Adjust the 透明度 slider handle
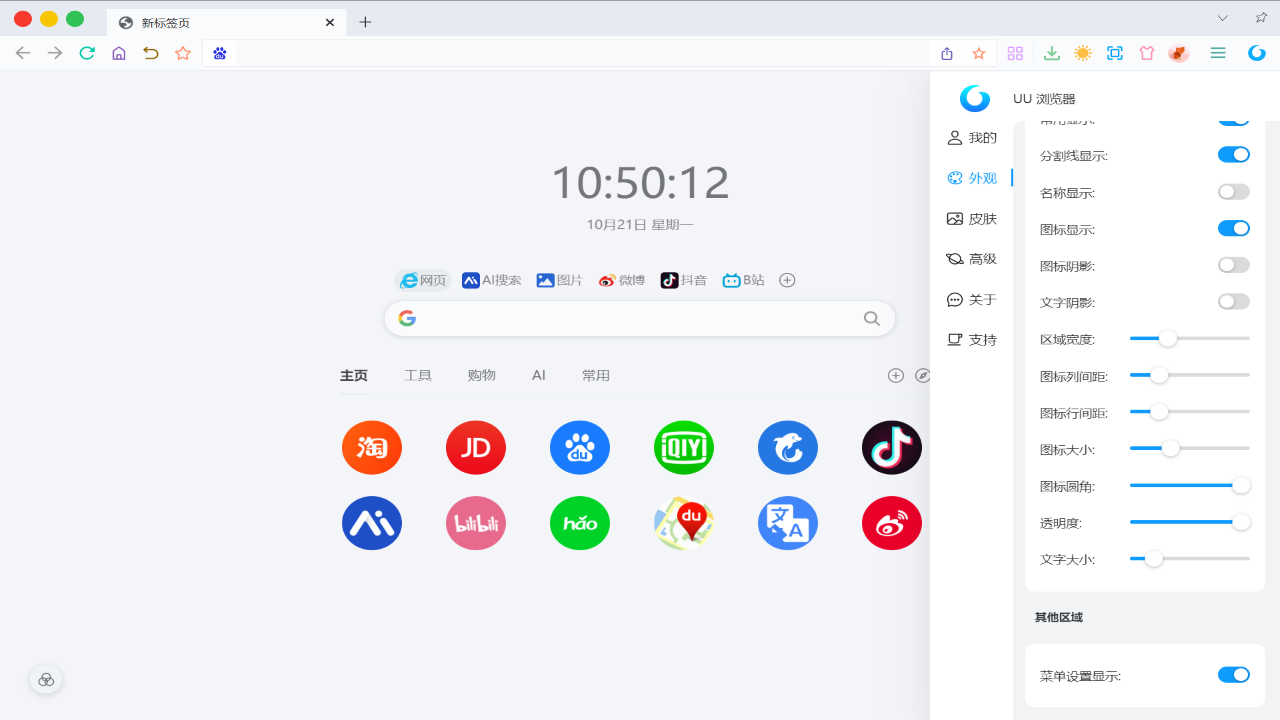This screenshot has height=720, width=1280. pos(1241,521)
